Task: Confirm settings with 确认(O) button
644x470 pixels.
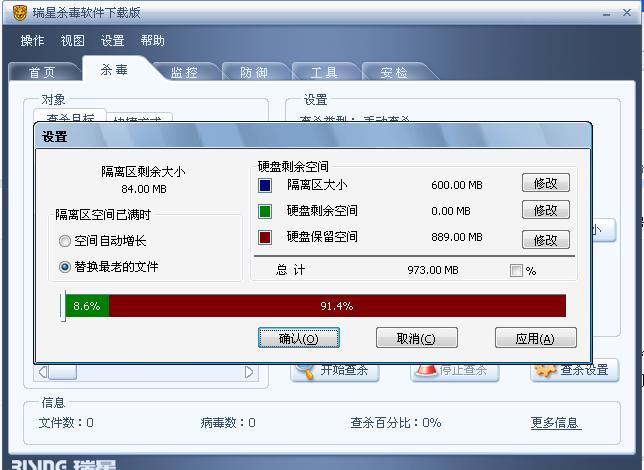Action: point(299,338)
